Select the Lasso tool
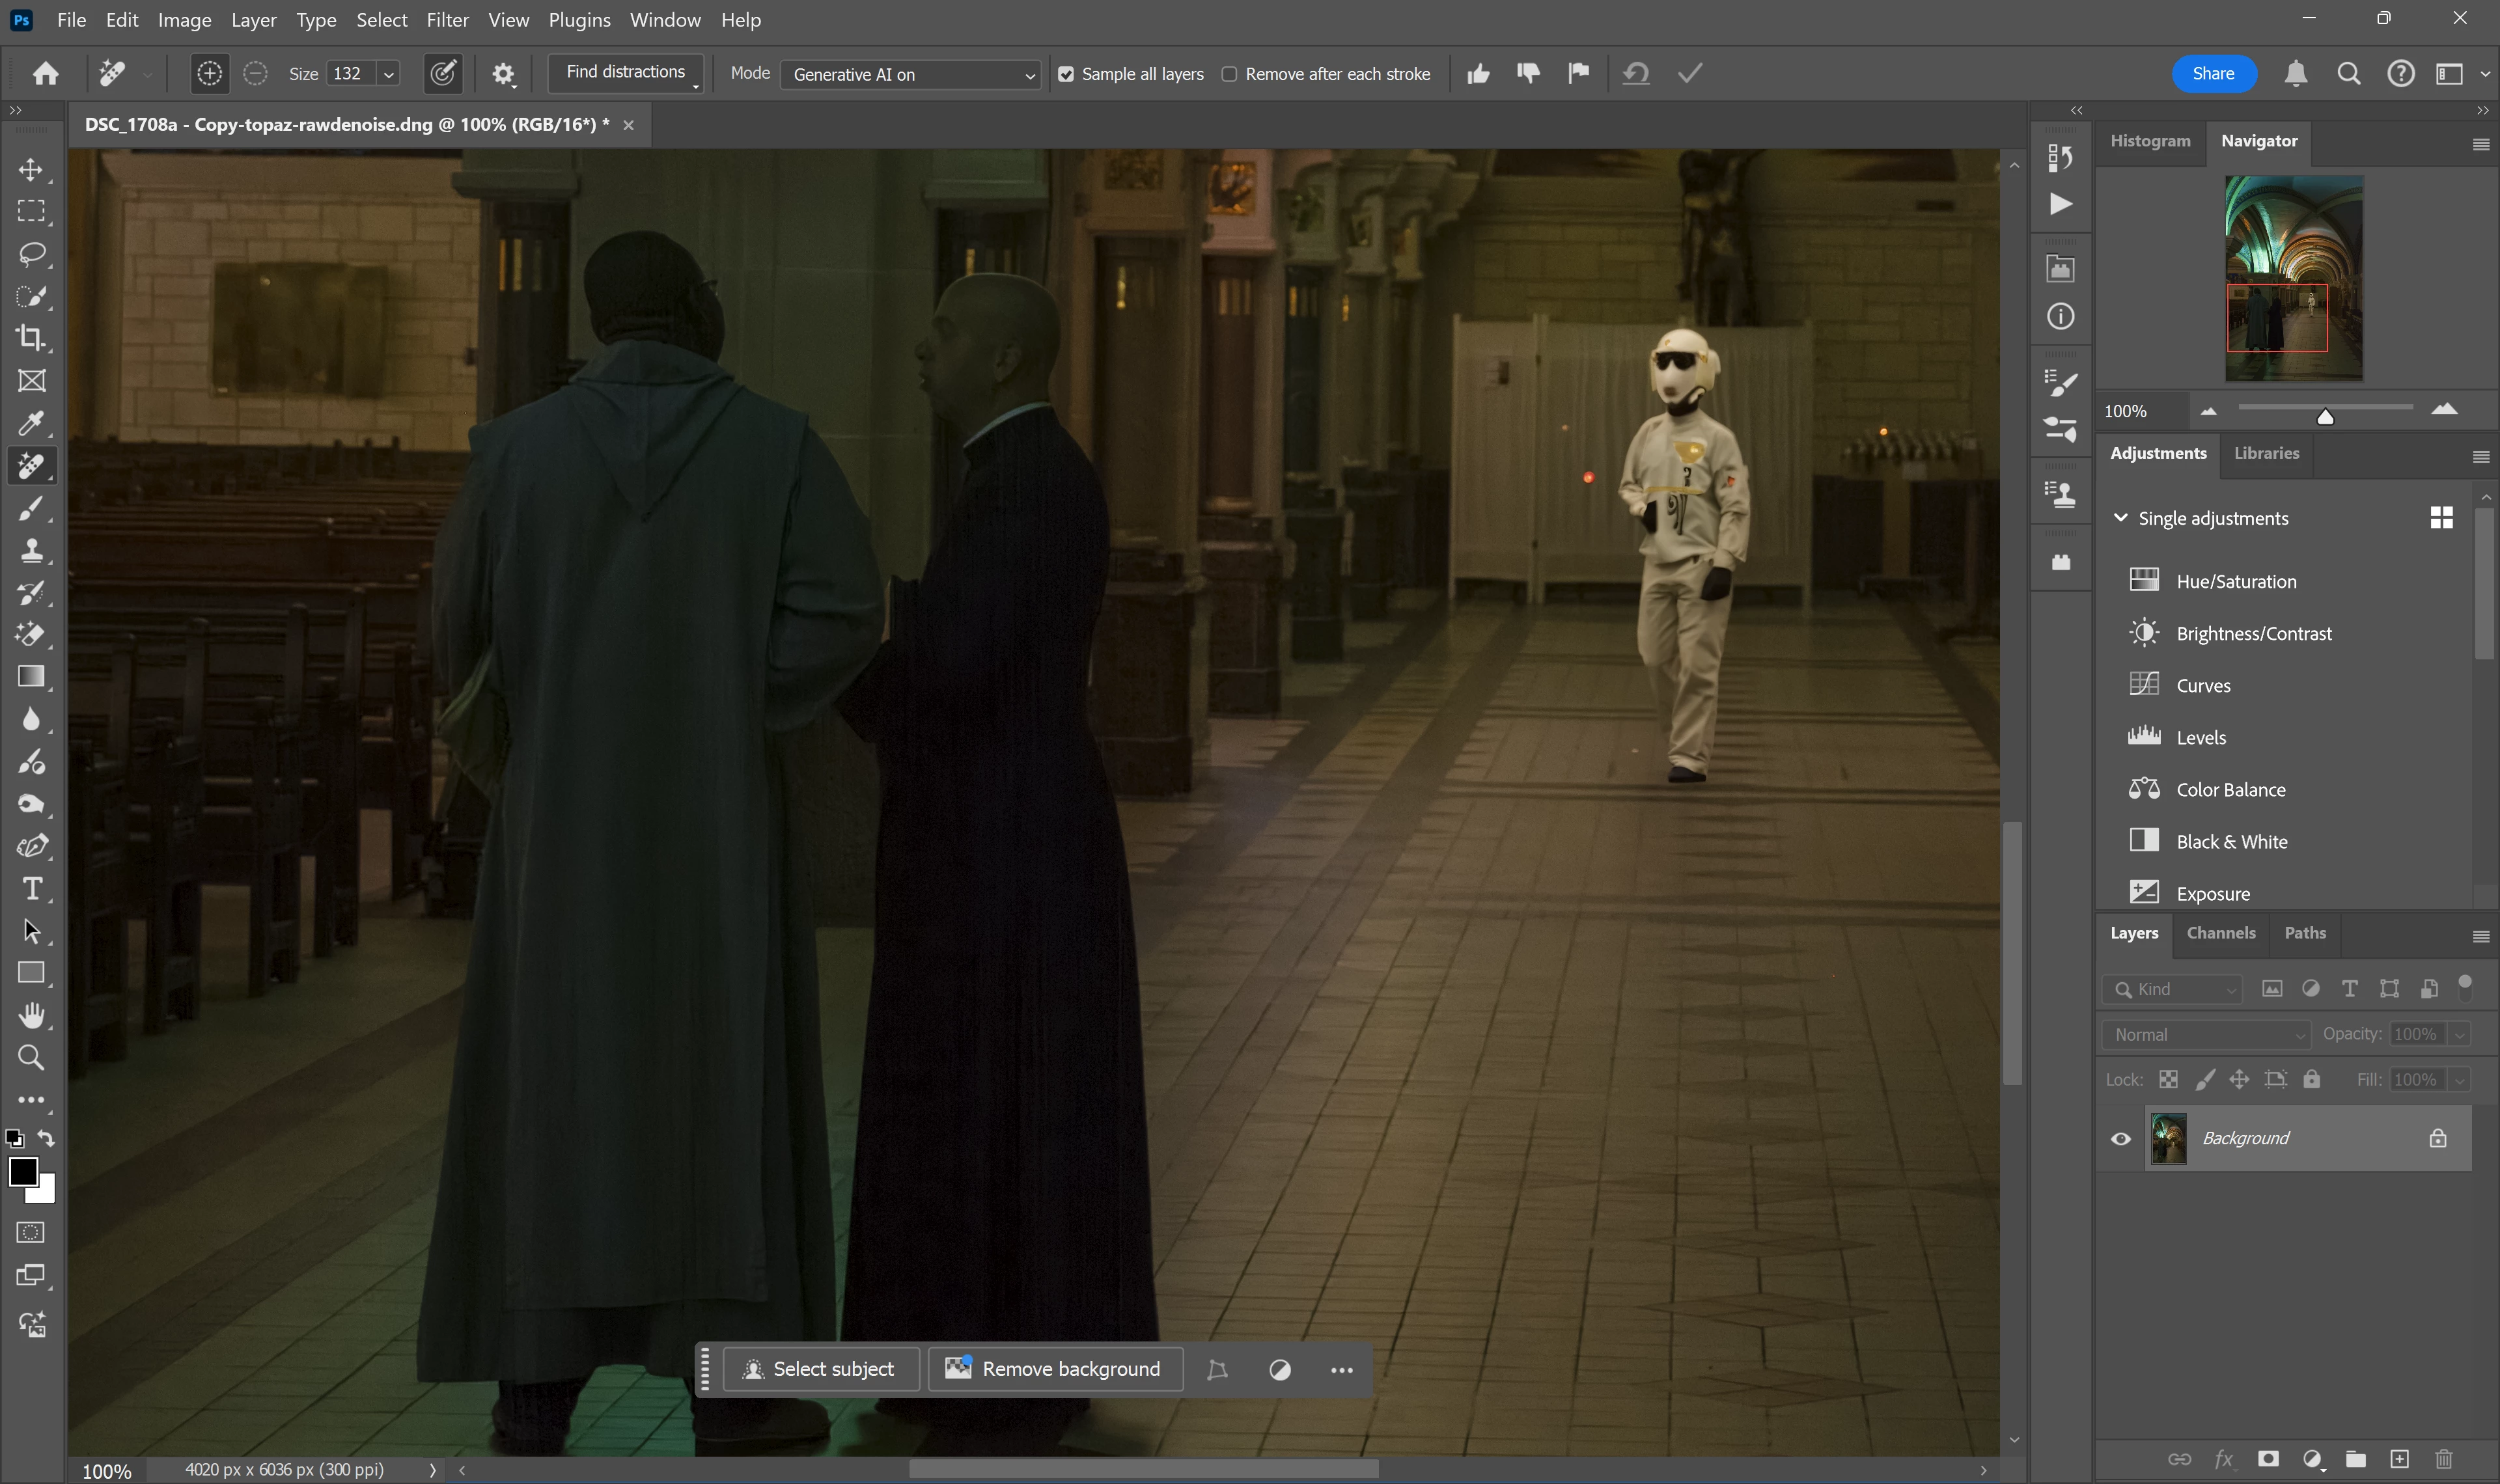 (x=31, y=254)
